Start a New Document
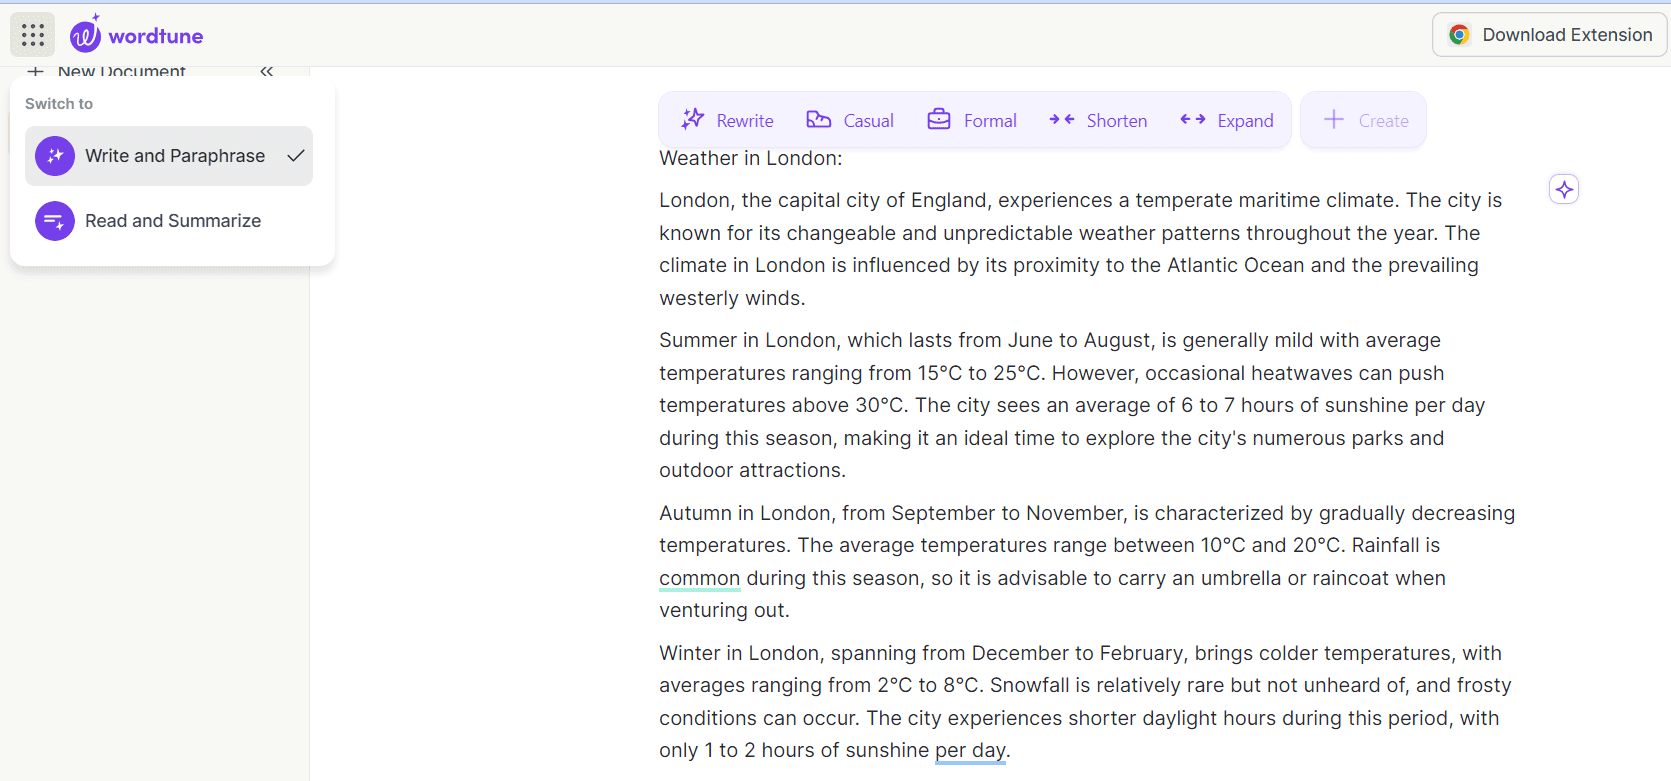This screenshot has width=1671, height=781. click(120, 71)
